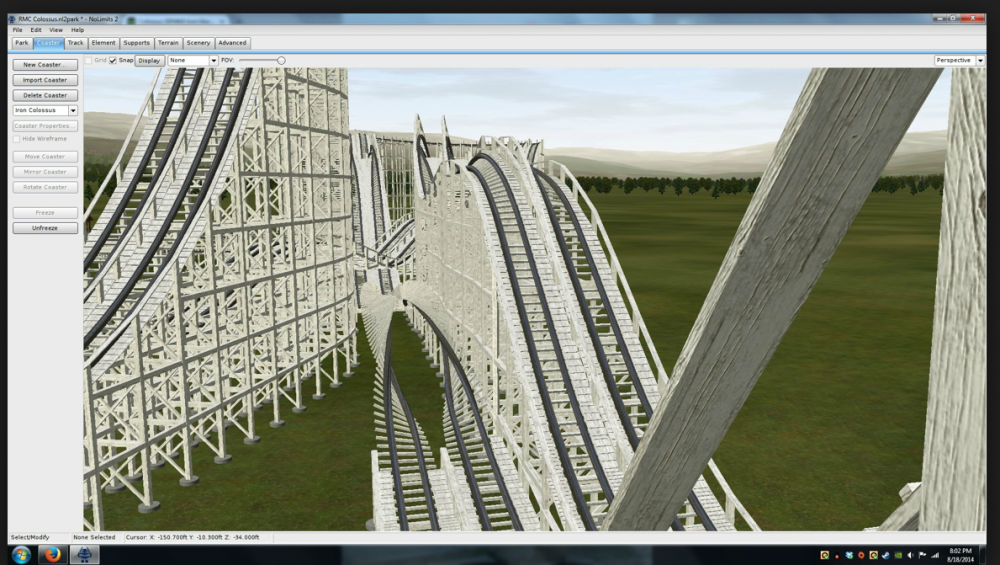The image size is (1000, 565).
Task: Open the File menu
Action: 17,30
